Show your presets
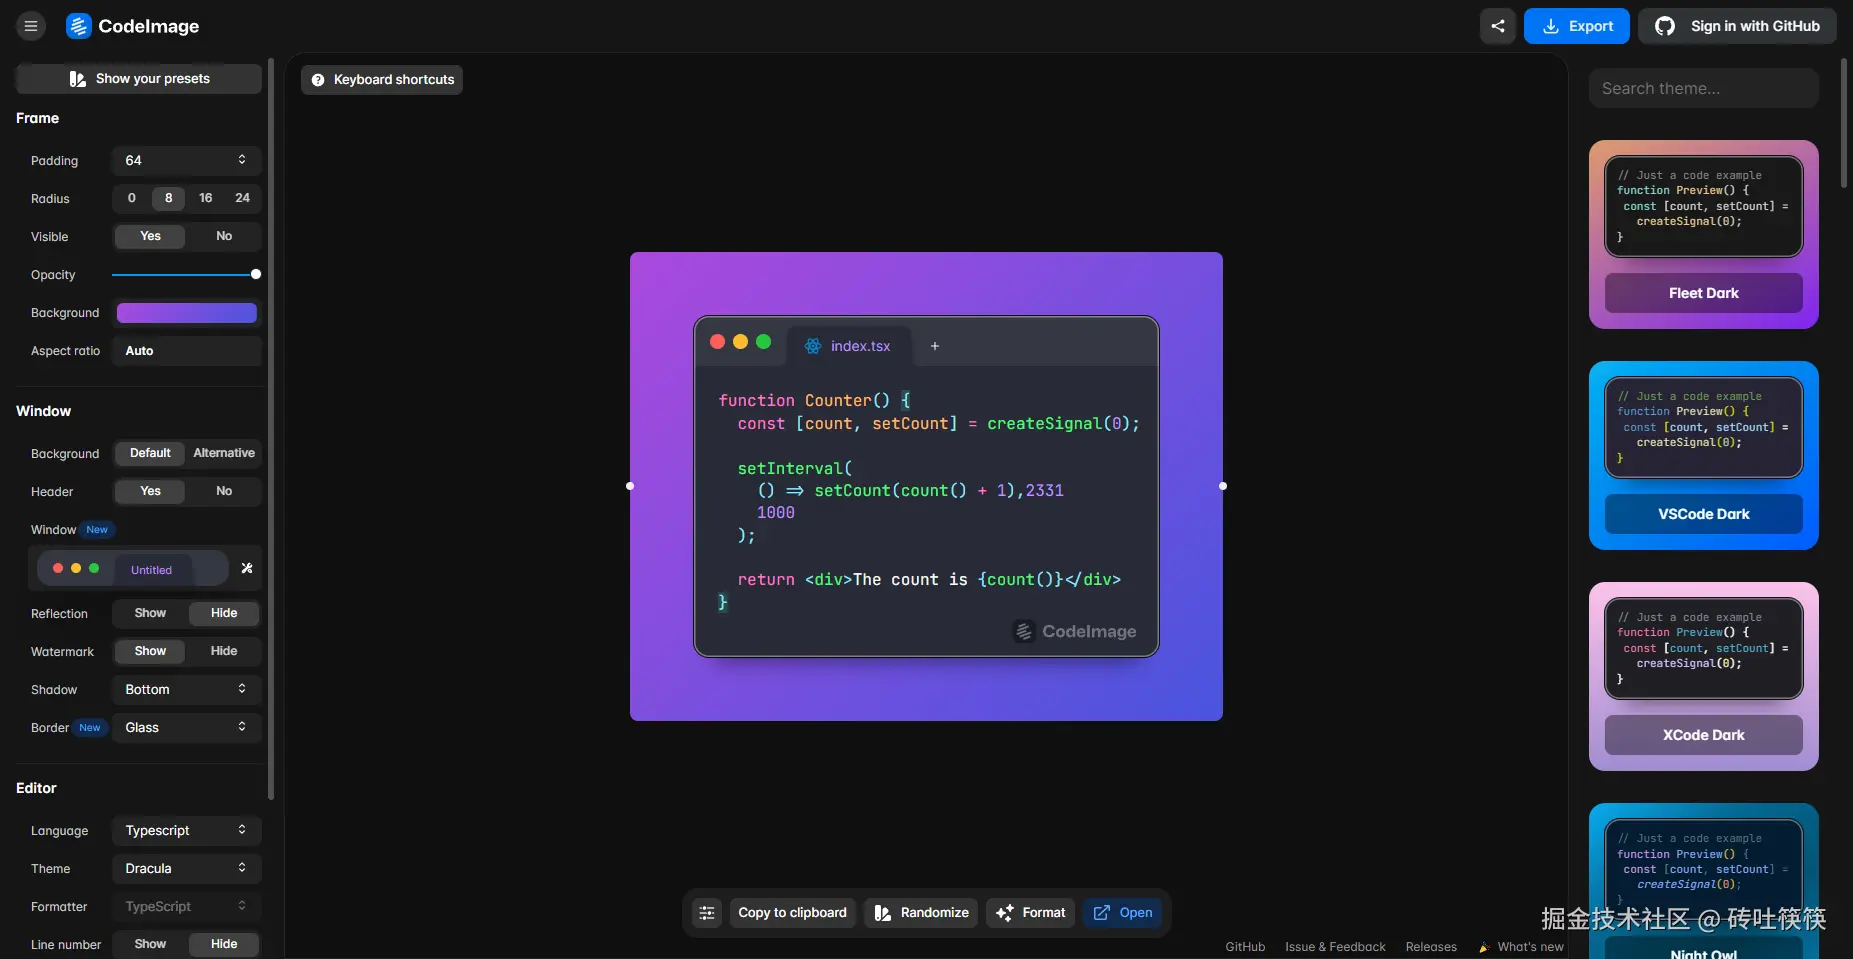This screenshot has width=1853, height=959. click(x=139, y=79)
